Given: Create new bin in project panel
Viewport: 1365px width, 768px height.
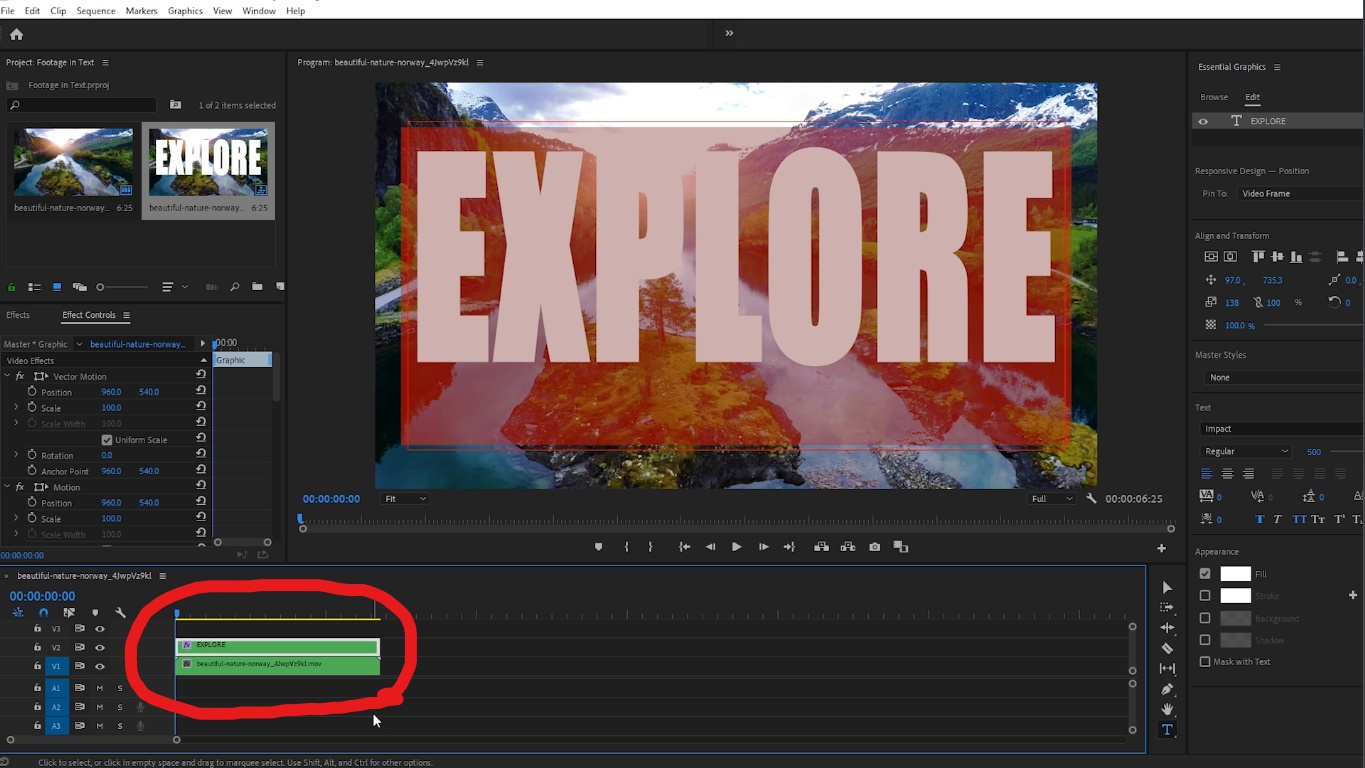Looking at the screenshot, I should [x=257, y=287].
